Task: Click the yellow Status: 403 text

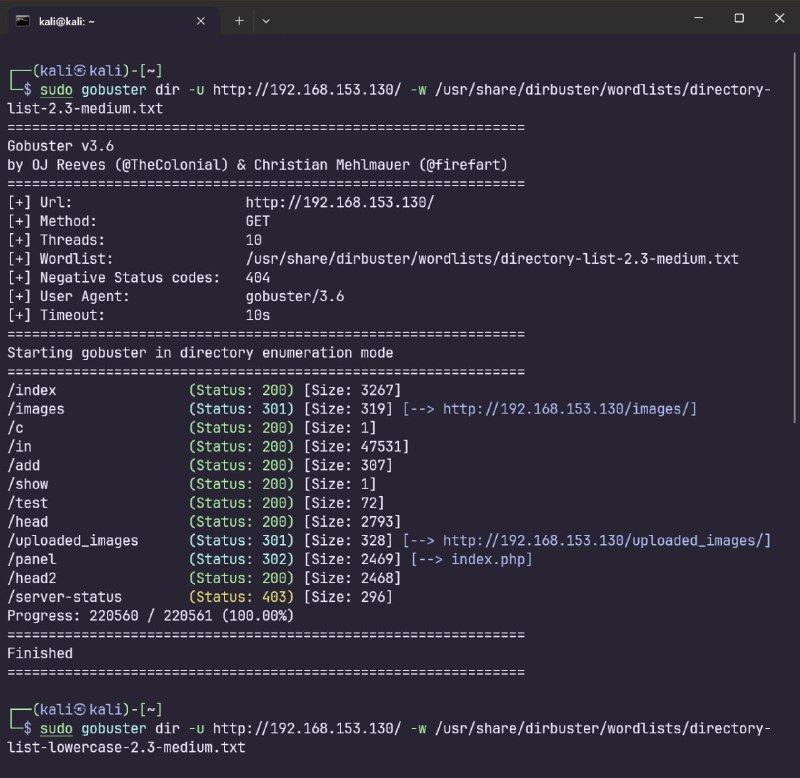Action: coord(241,597)
